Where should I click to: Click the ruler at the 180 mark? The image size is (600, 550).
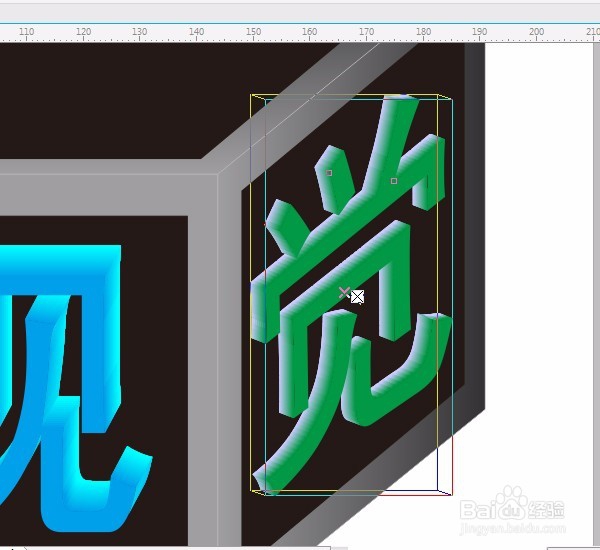click(423, 32)
